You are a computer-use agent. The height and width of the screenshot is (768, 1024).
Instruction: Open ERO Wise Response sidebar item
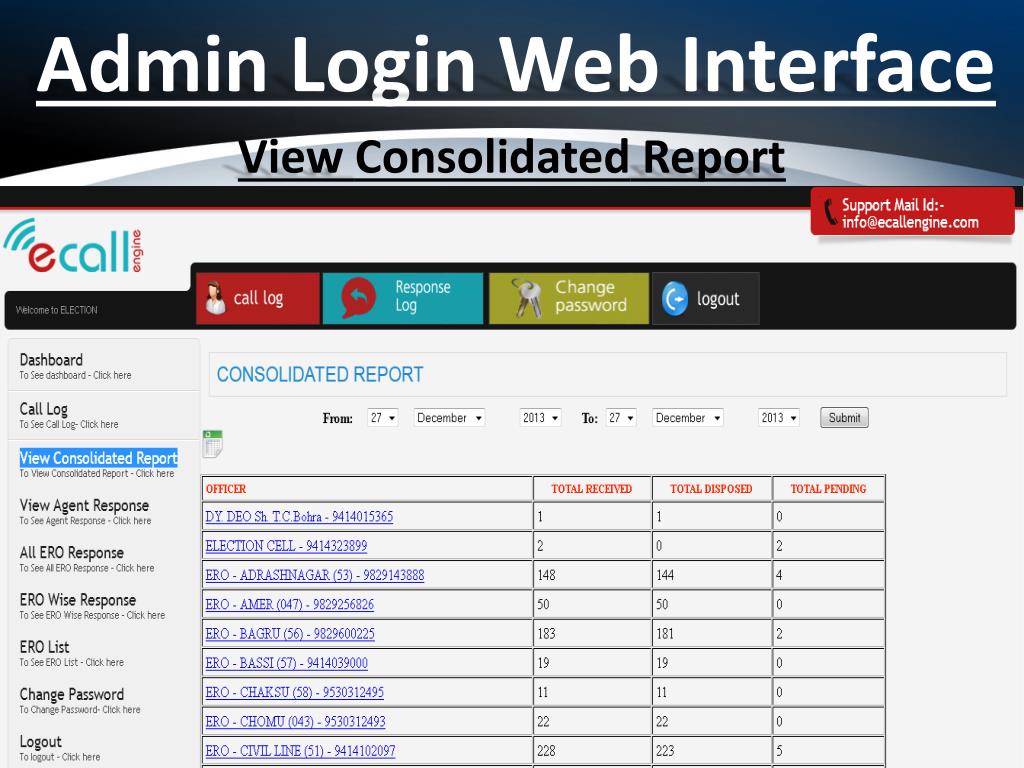point(78,600)
